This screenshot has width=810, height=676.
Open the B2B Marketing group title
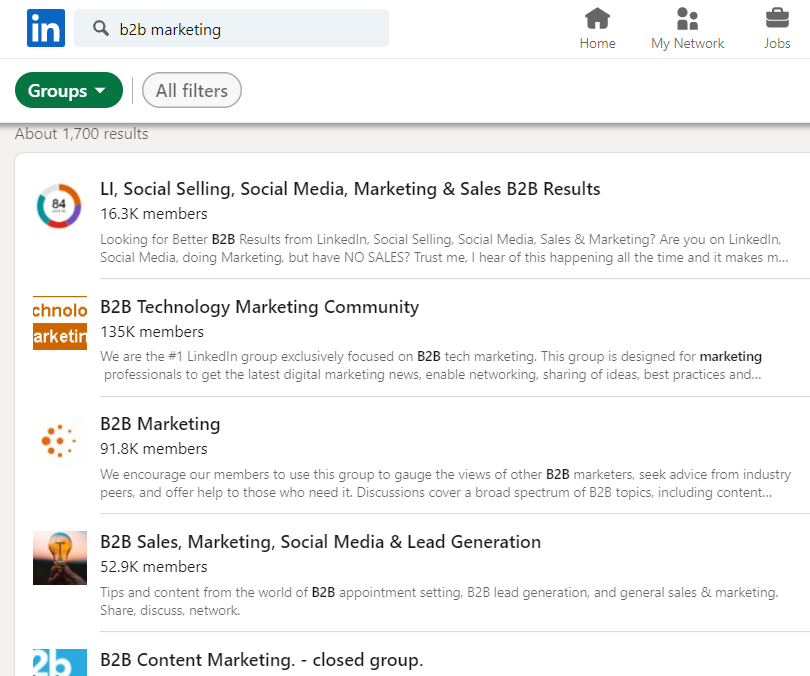tap(160, 424)
